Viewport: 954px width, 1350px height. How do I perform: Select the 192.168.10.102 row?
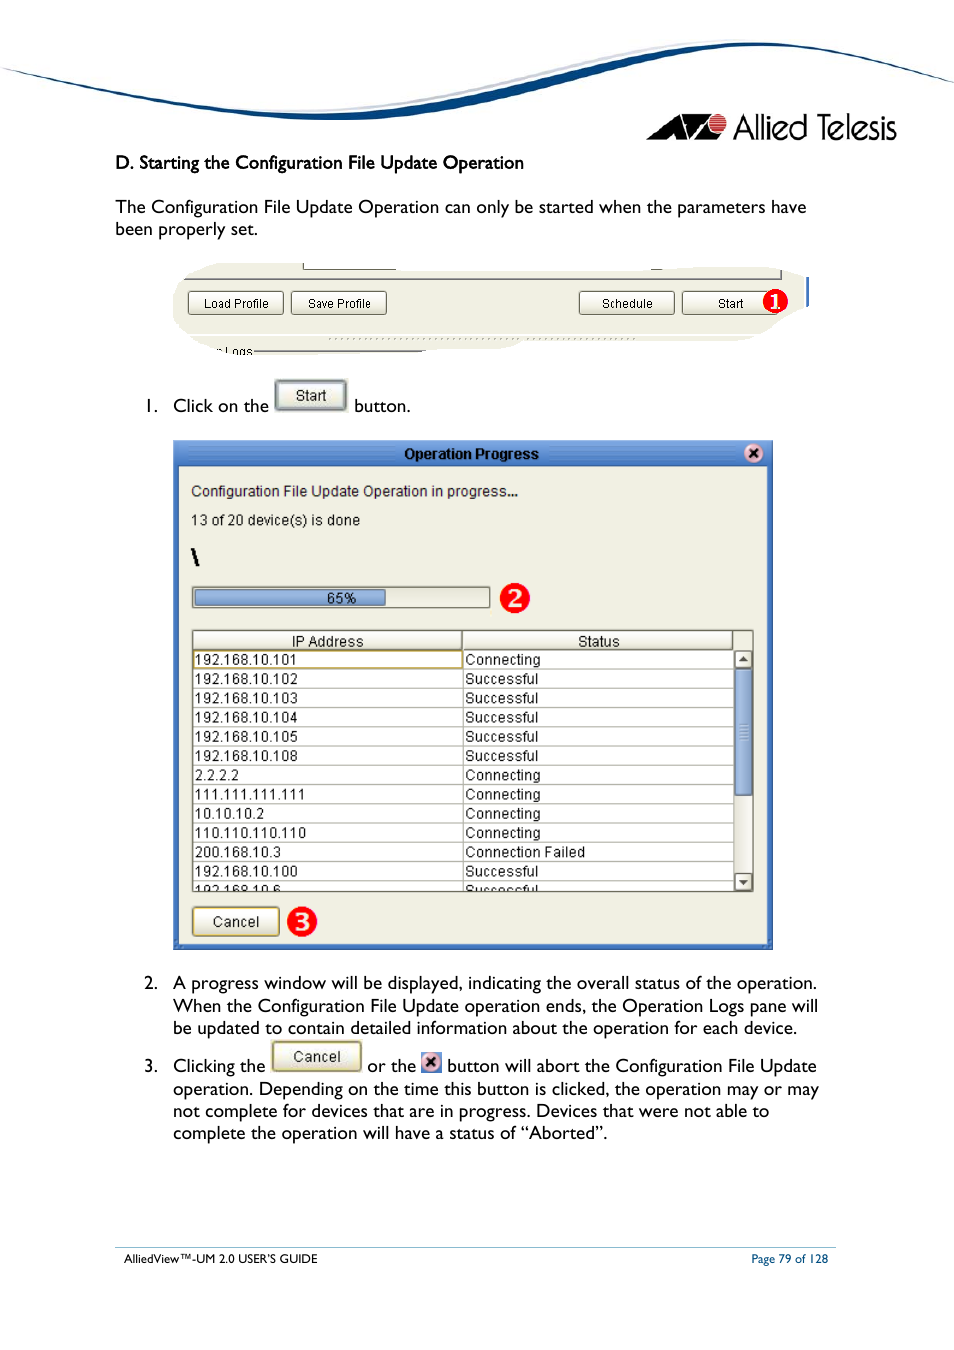463,679
